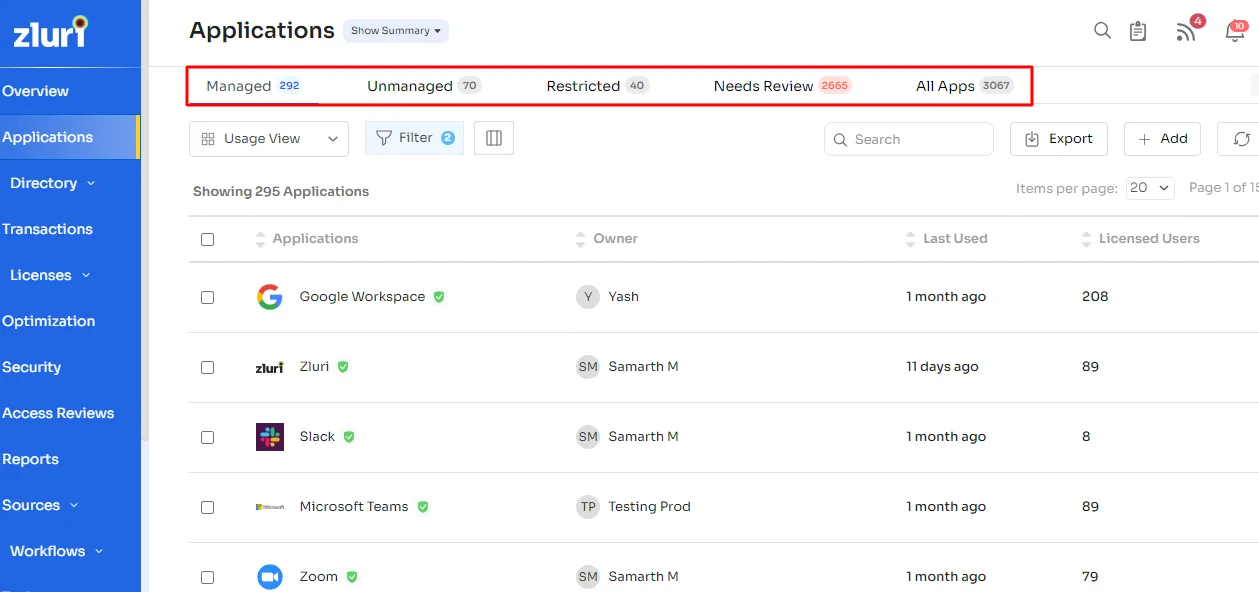Click the applications Search field
Viewport: 1259px width, 592px height.
(909, 139)
